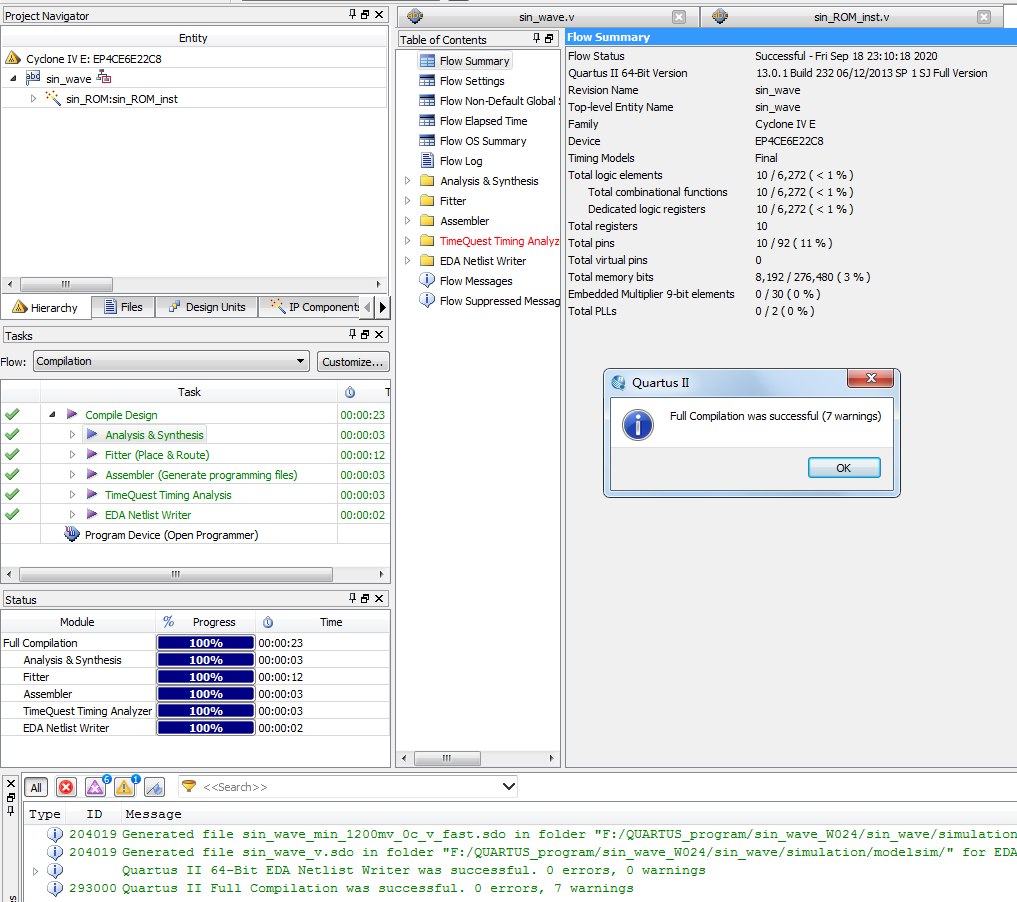Click the play icon for Fitter task
Image resolution: width=1017 pixels, height=902 pixels.
[x=92, y=455]
